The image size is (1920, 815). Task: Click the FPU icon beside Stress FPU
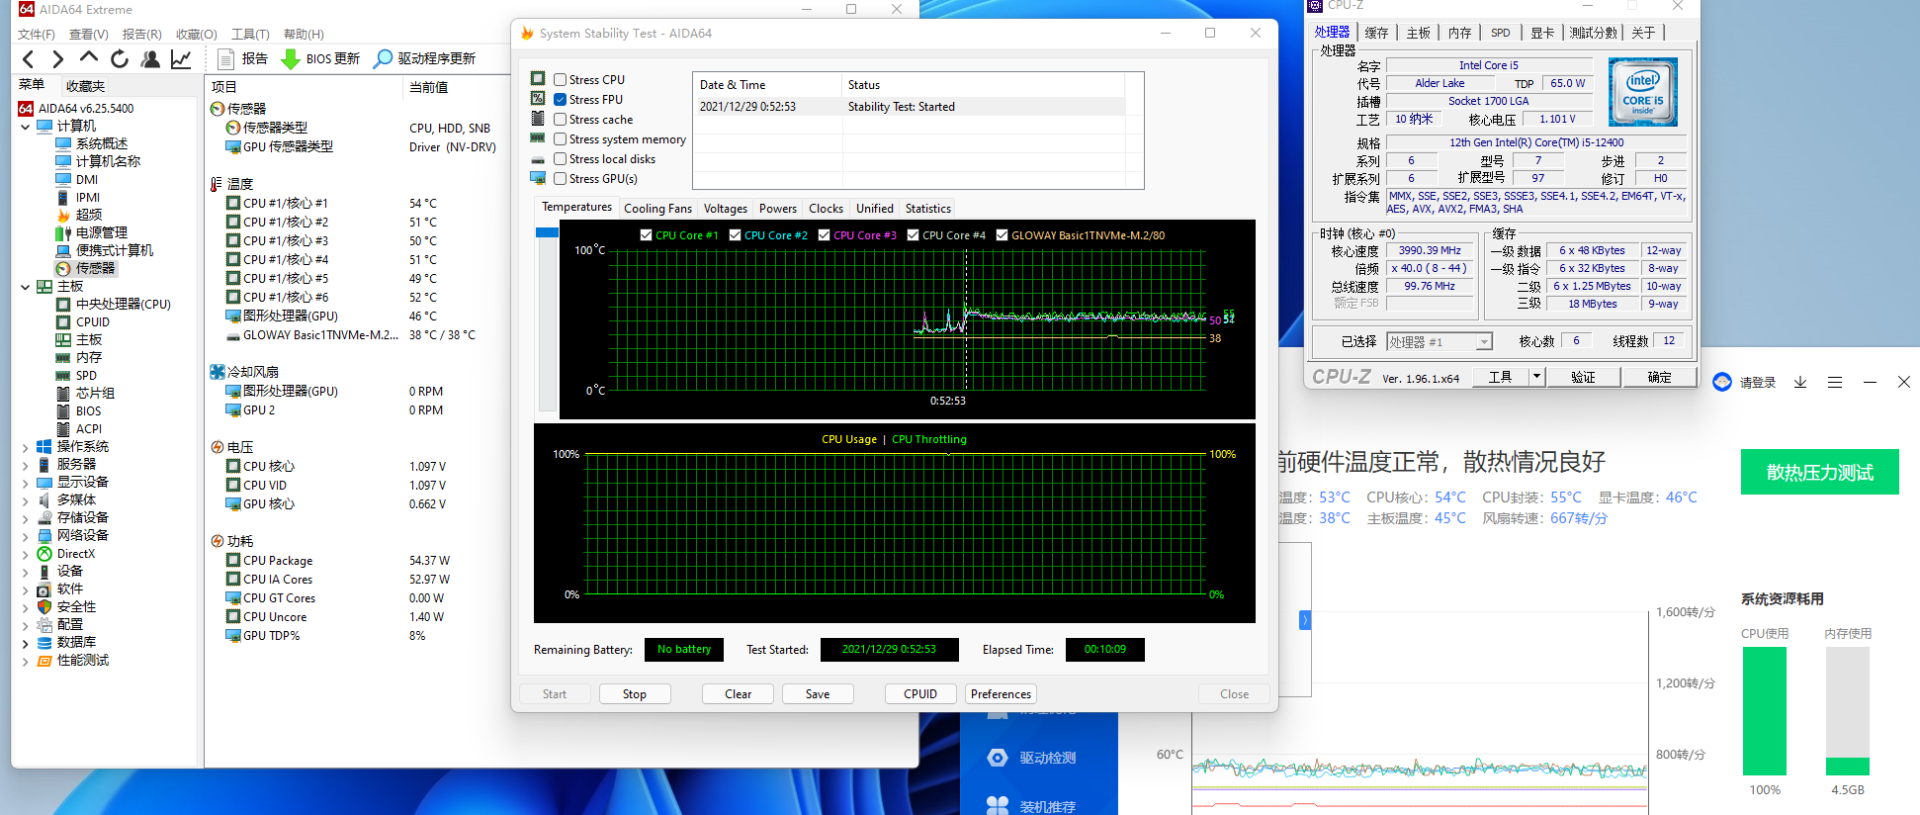pyautogui.click(x=538, y=98)
